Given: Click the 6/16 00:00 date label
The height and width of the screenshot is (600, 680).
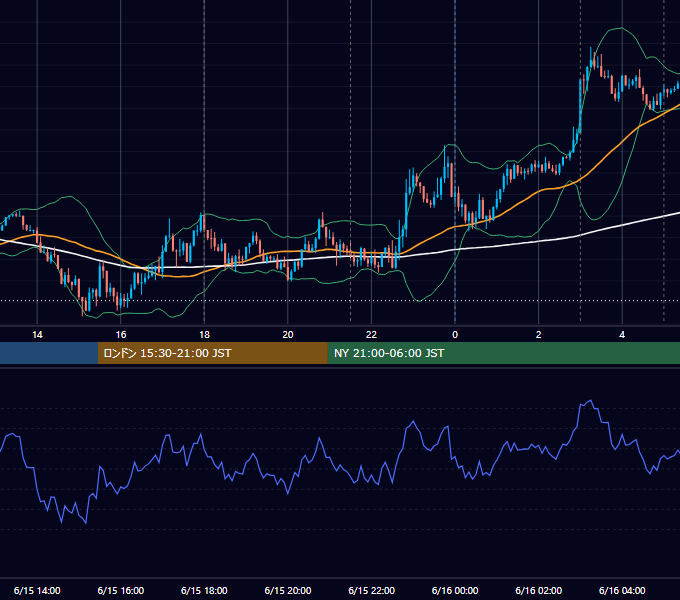Looking at the screenshot, I should pyautogui.click(x=455, y=590).
